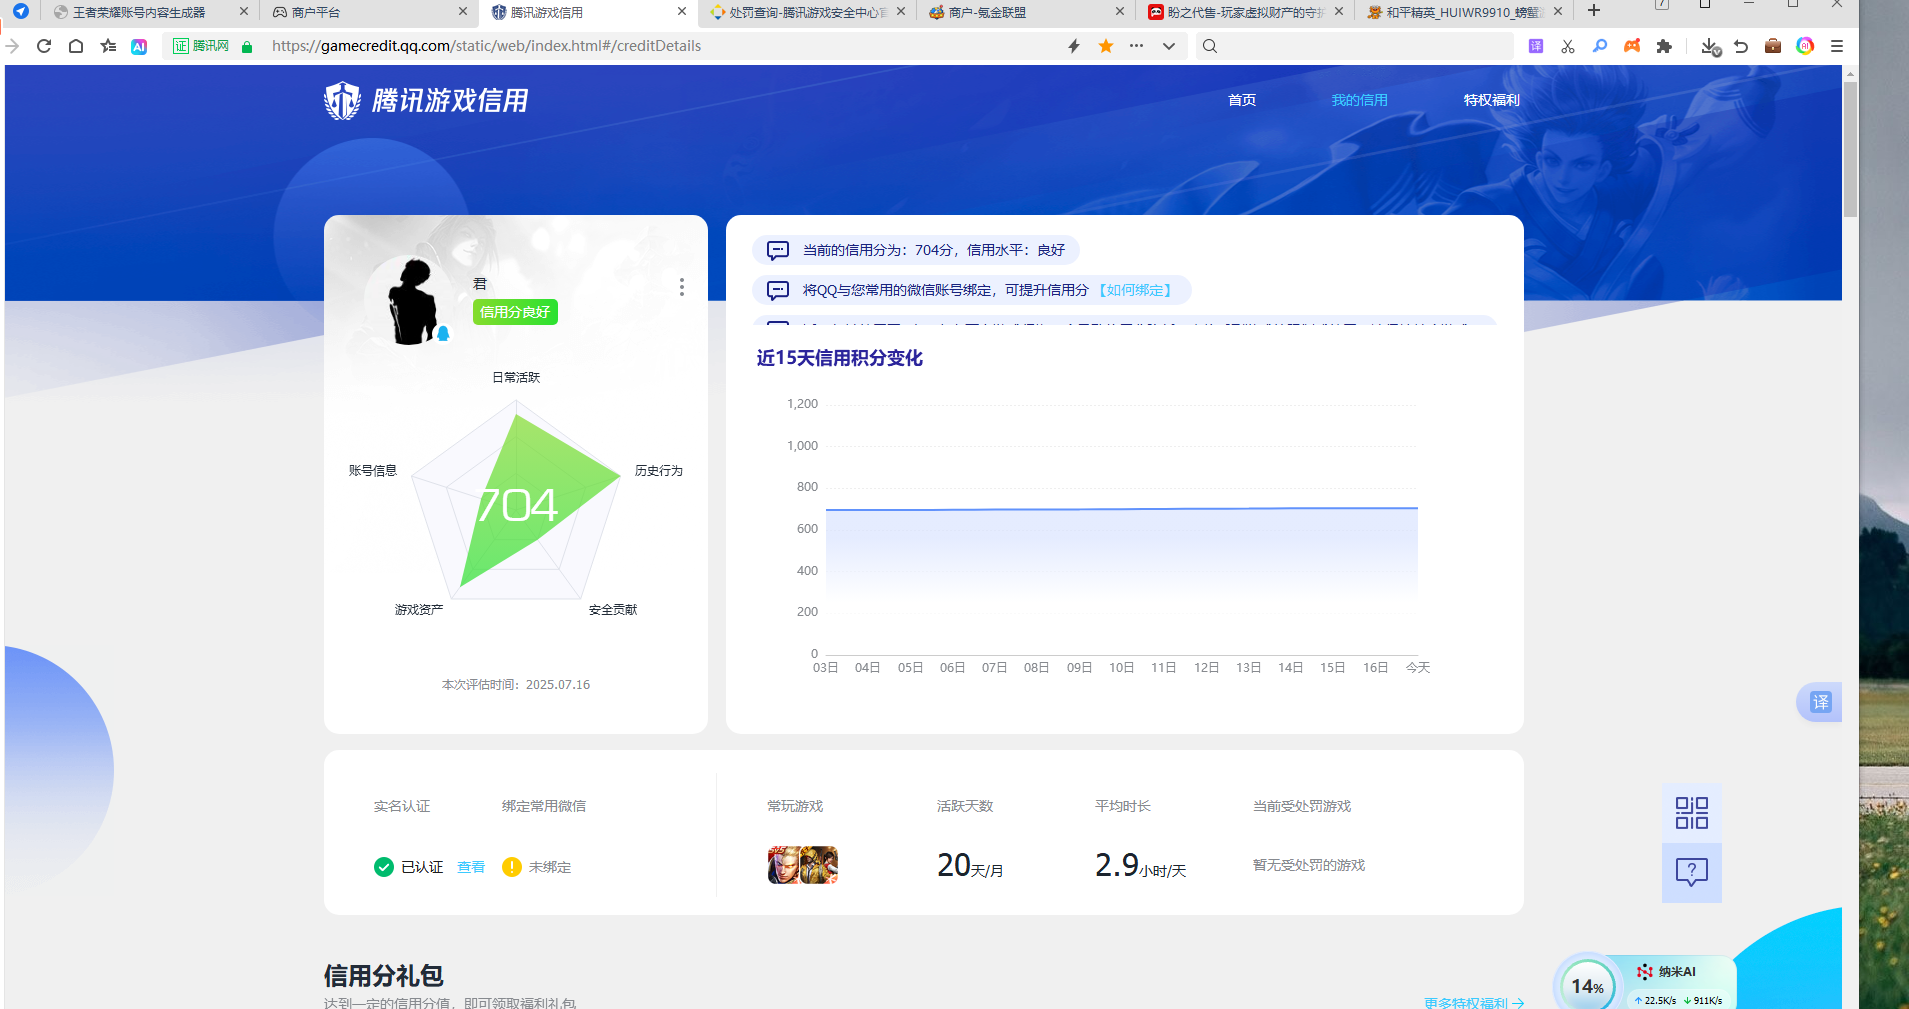This screenshot has height=1009, width=1909.
Task: Reload the page with the refresh icon
Action: (x=44, y=46)
